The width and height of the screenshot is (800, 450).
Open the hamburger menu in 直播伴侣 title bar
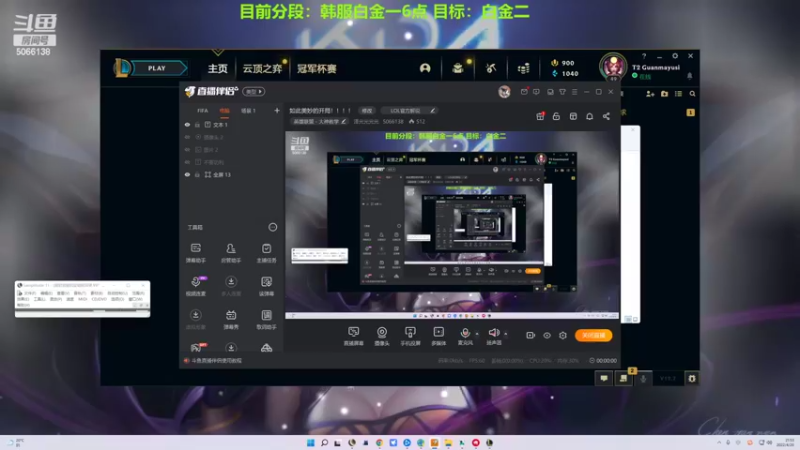(574, 92)
